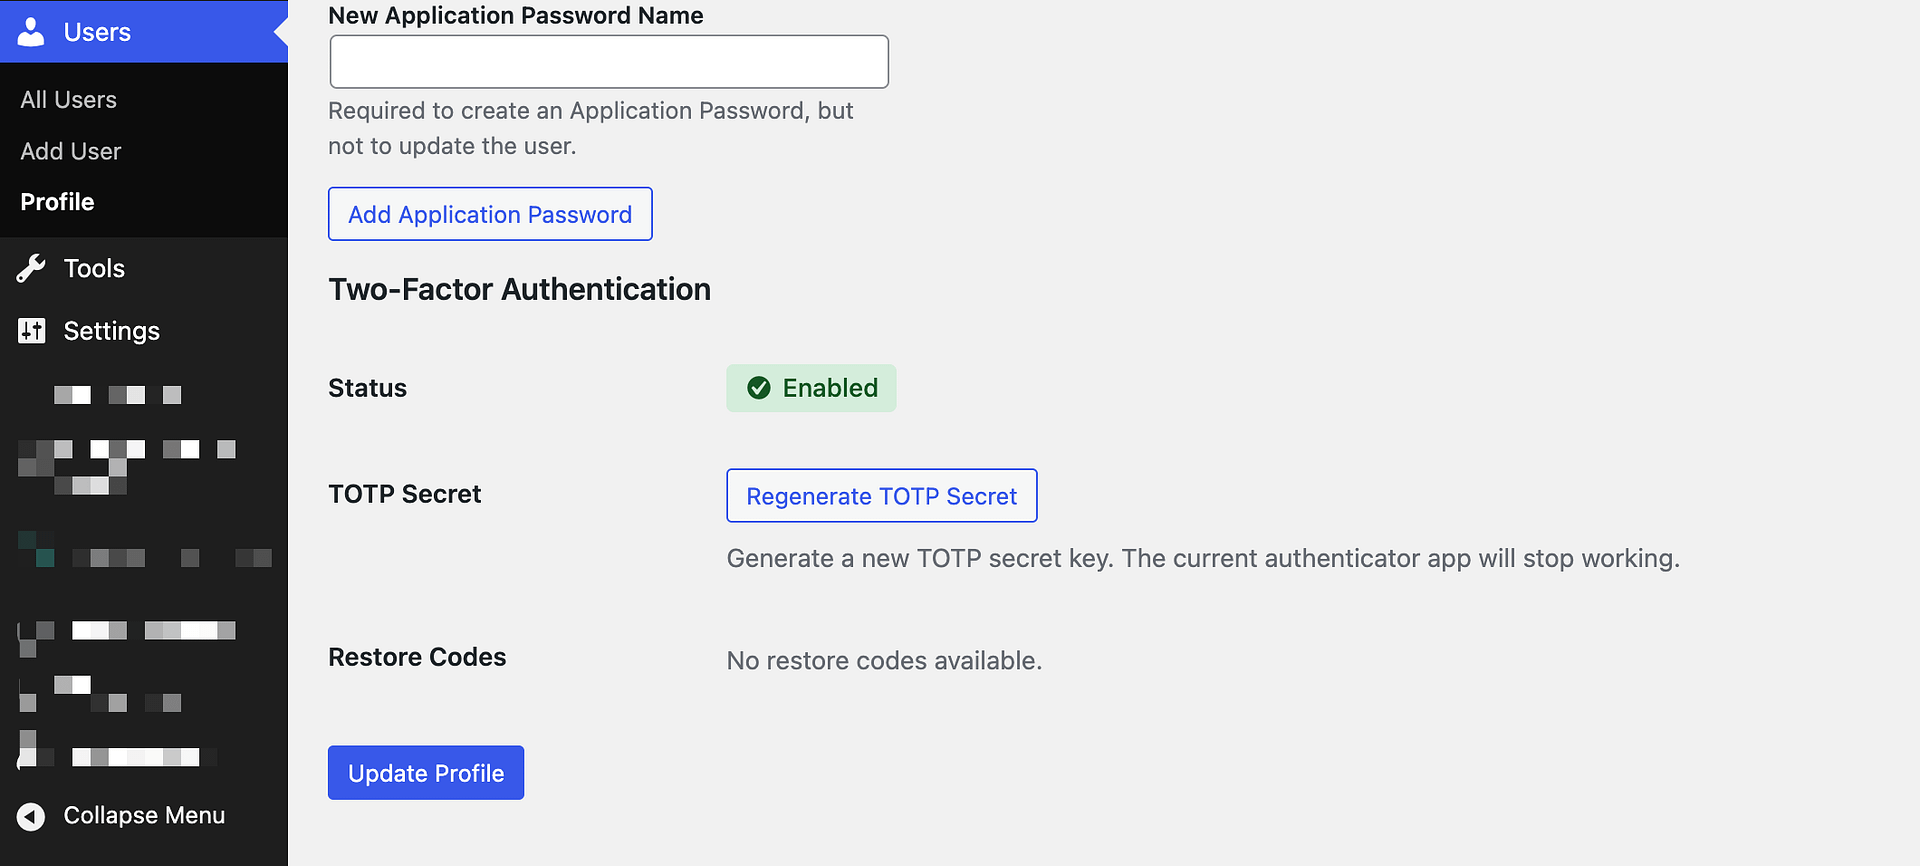The image size is (1920, 866).
Task: Save changes with Update Profile button
Action: 426,773
